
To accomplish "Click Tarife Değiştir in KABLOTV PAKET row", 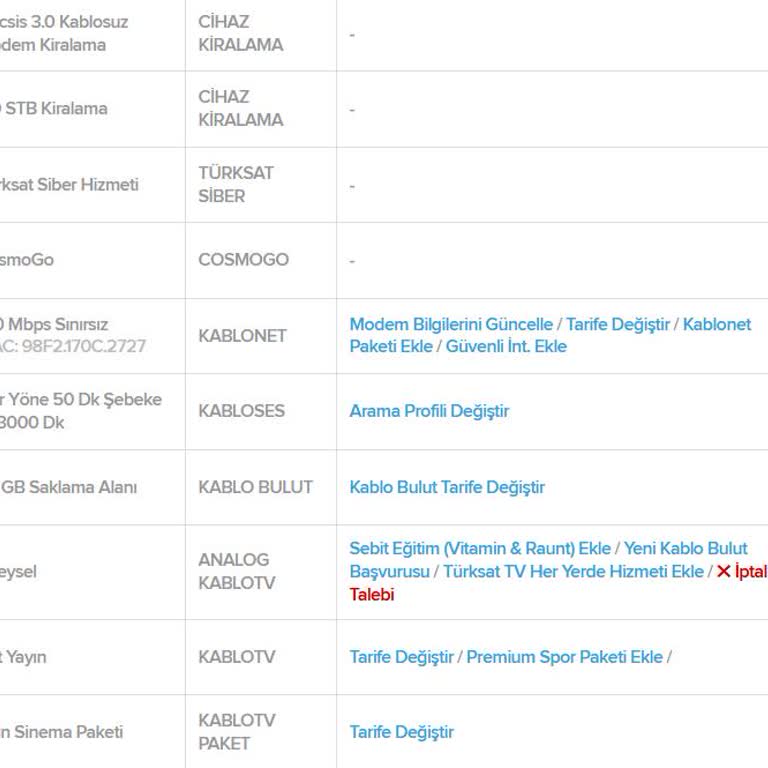I will coord(401,732).
